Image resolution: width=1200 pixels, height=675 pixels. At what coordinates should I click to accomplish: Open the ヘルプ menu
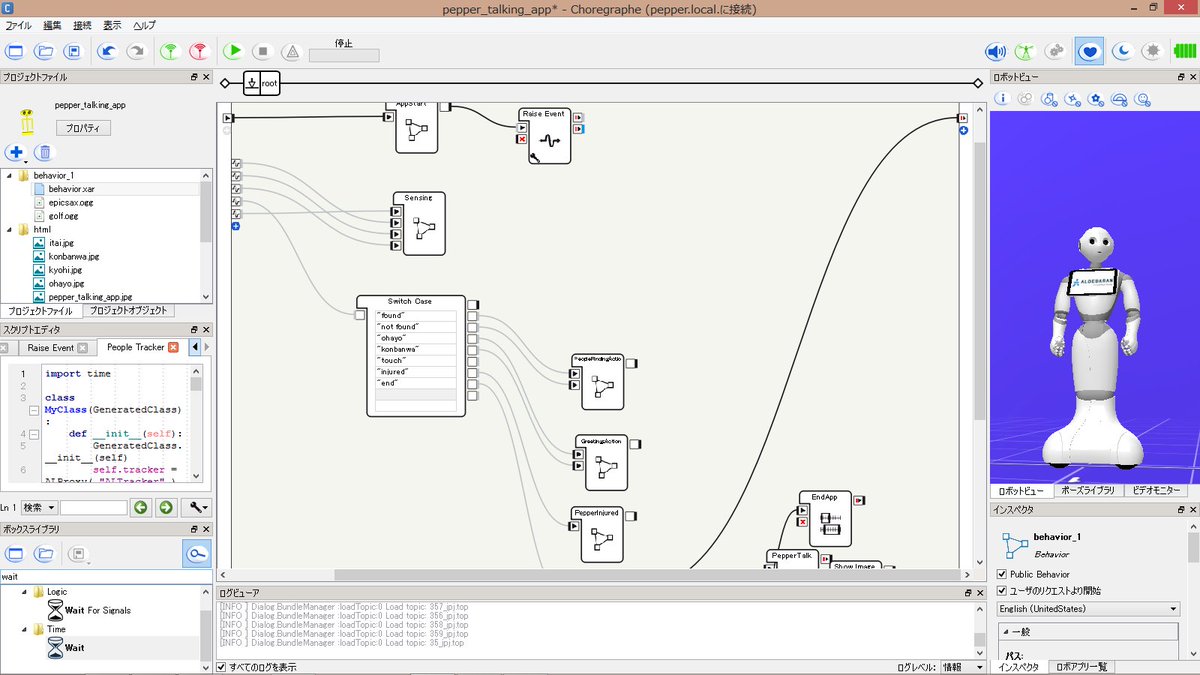click(x=145, y=25)
